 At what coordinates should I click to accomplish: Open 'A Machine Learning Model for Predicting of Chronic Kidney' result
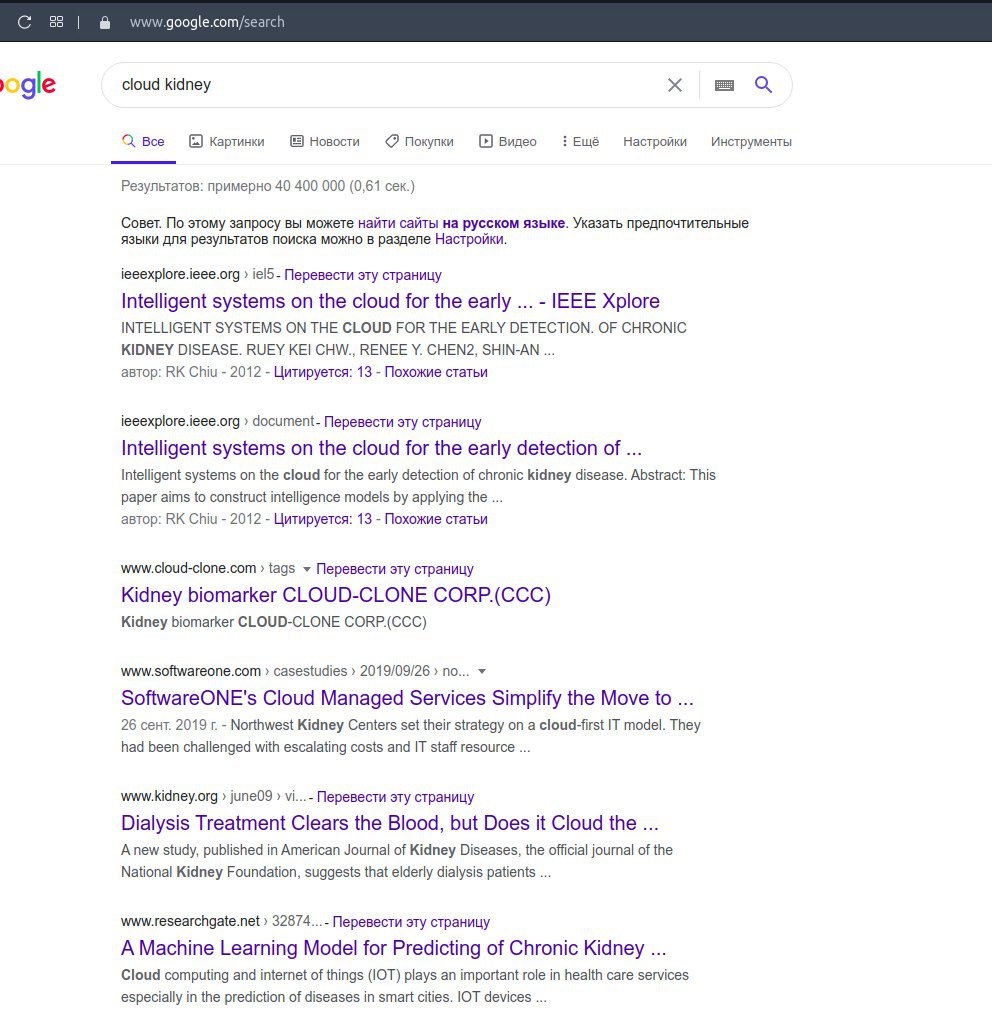point(393,949)
